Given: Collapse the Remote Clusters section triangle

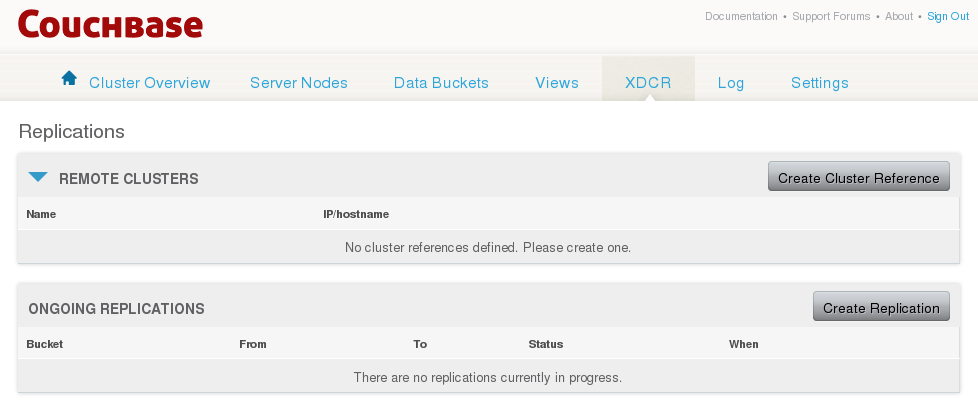Looking at the screenshot, I should [38, 178].
